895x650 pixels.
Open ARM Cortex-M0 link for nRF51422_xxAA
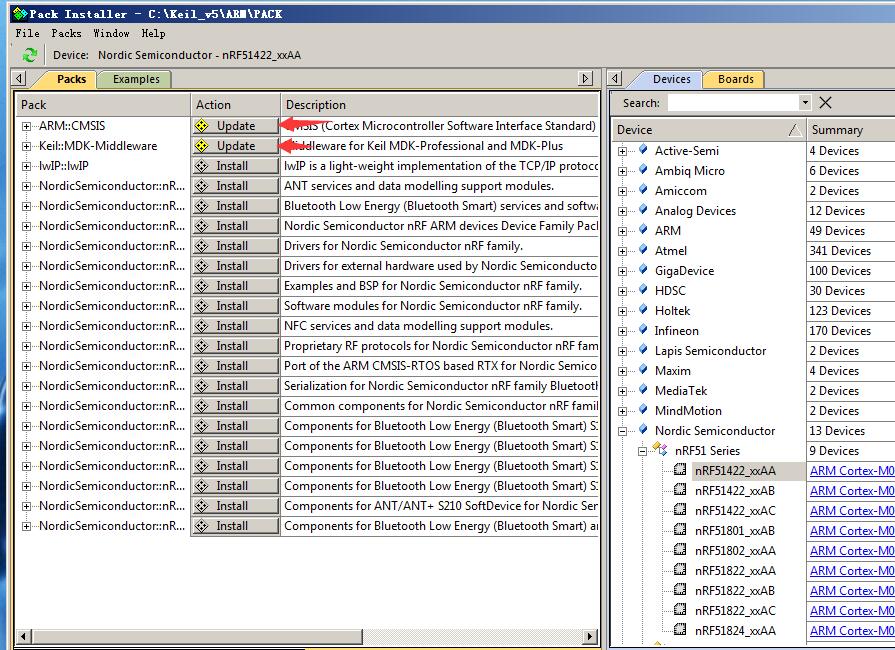[x=852, y=471]
